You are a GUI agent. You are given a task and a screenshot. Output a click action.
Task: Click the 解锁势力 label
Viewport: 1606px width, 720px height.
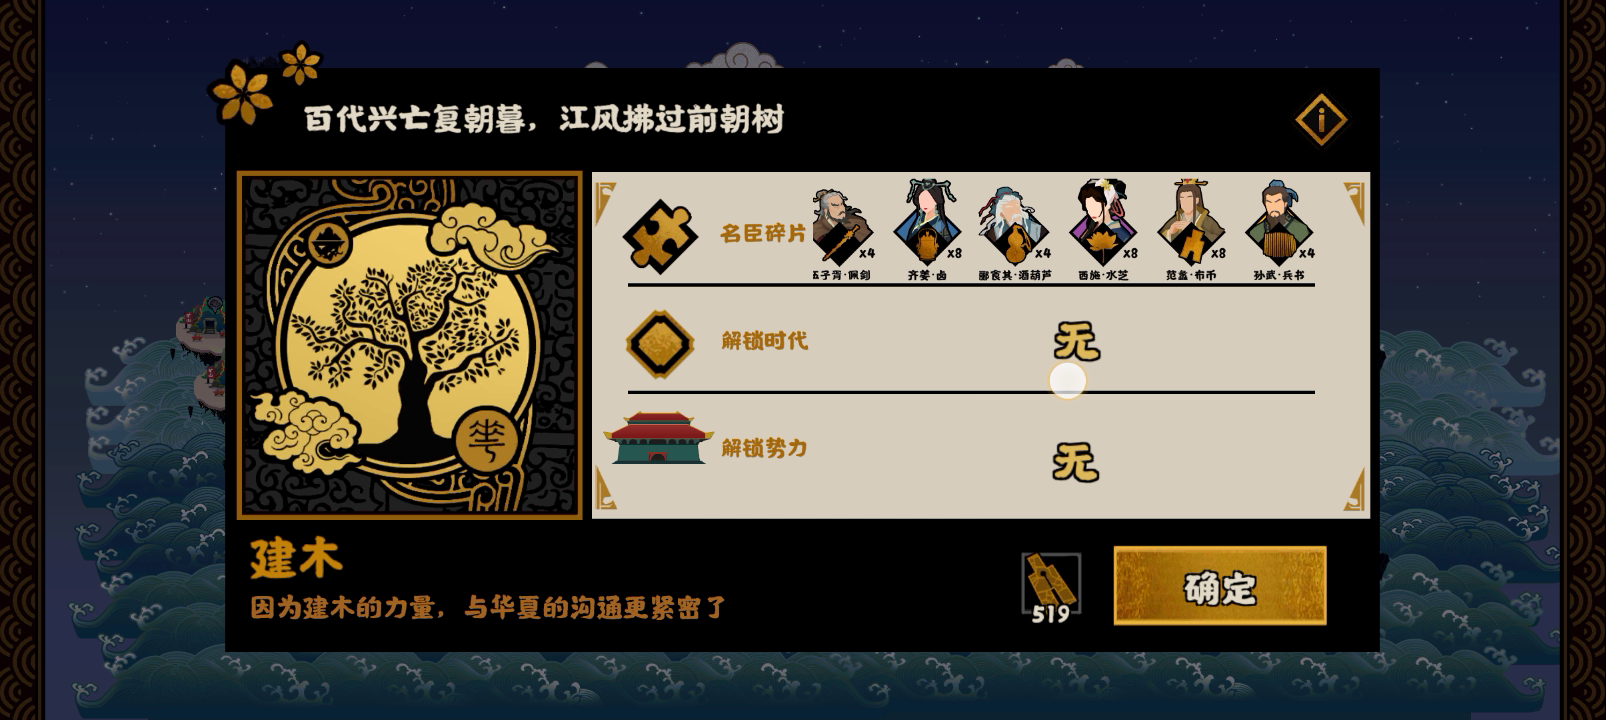coord(764,448)
